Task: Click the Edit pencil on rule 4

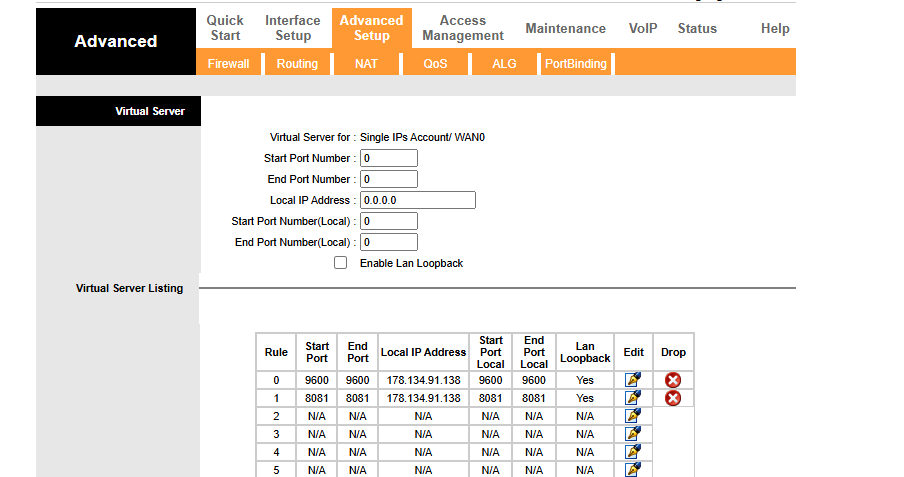Action: tap(632, 452)
